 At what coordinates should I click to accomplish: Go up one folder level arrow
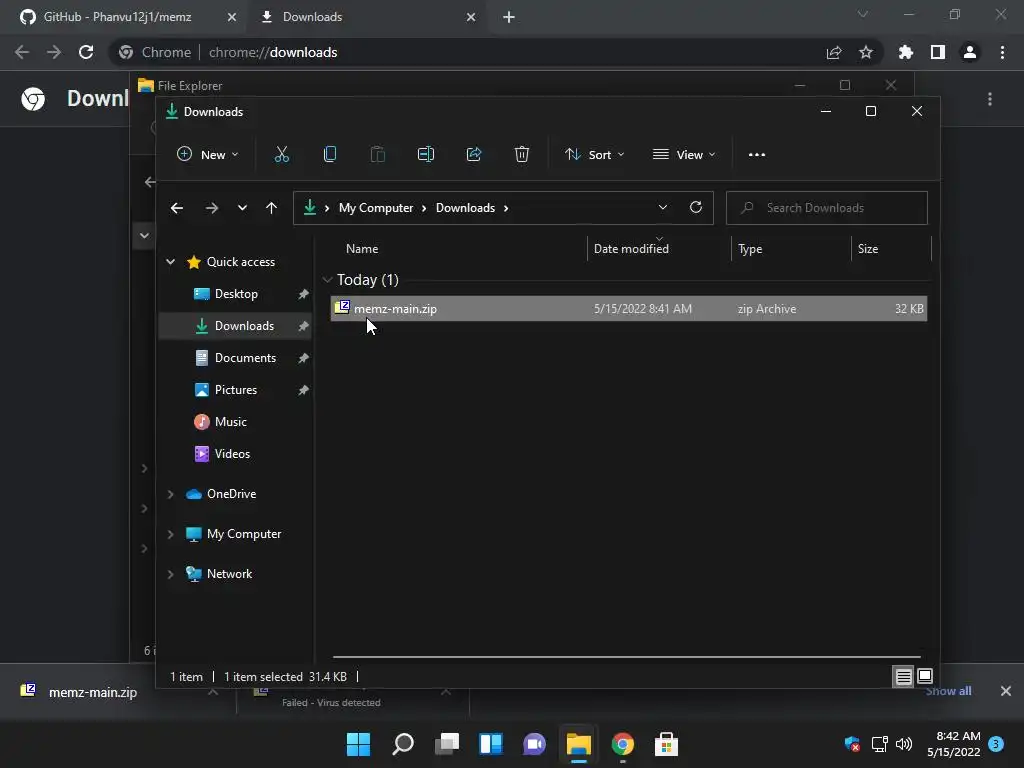272,208
